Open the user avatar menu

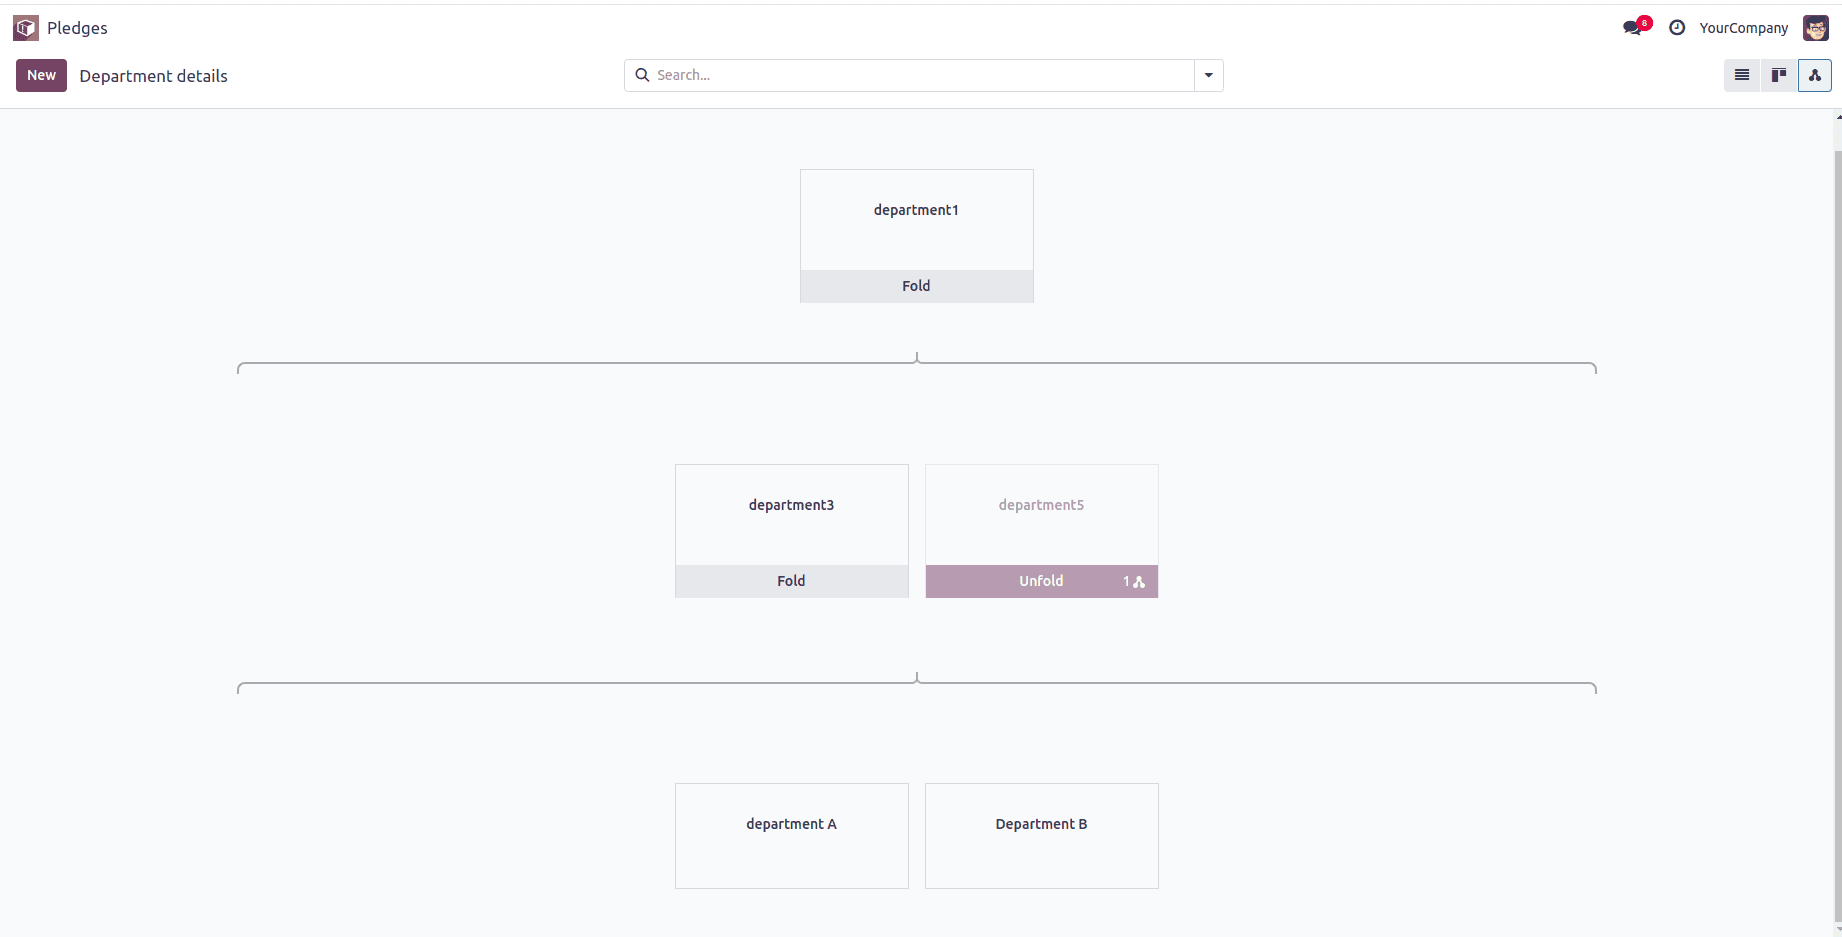tap(1816, 28)
